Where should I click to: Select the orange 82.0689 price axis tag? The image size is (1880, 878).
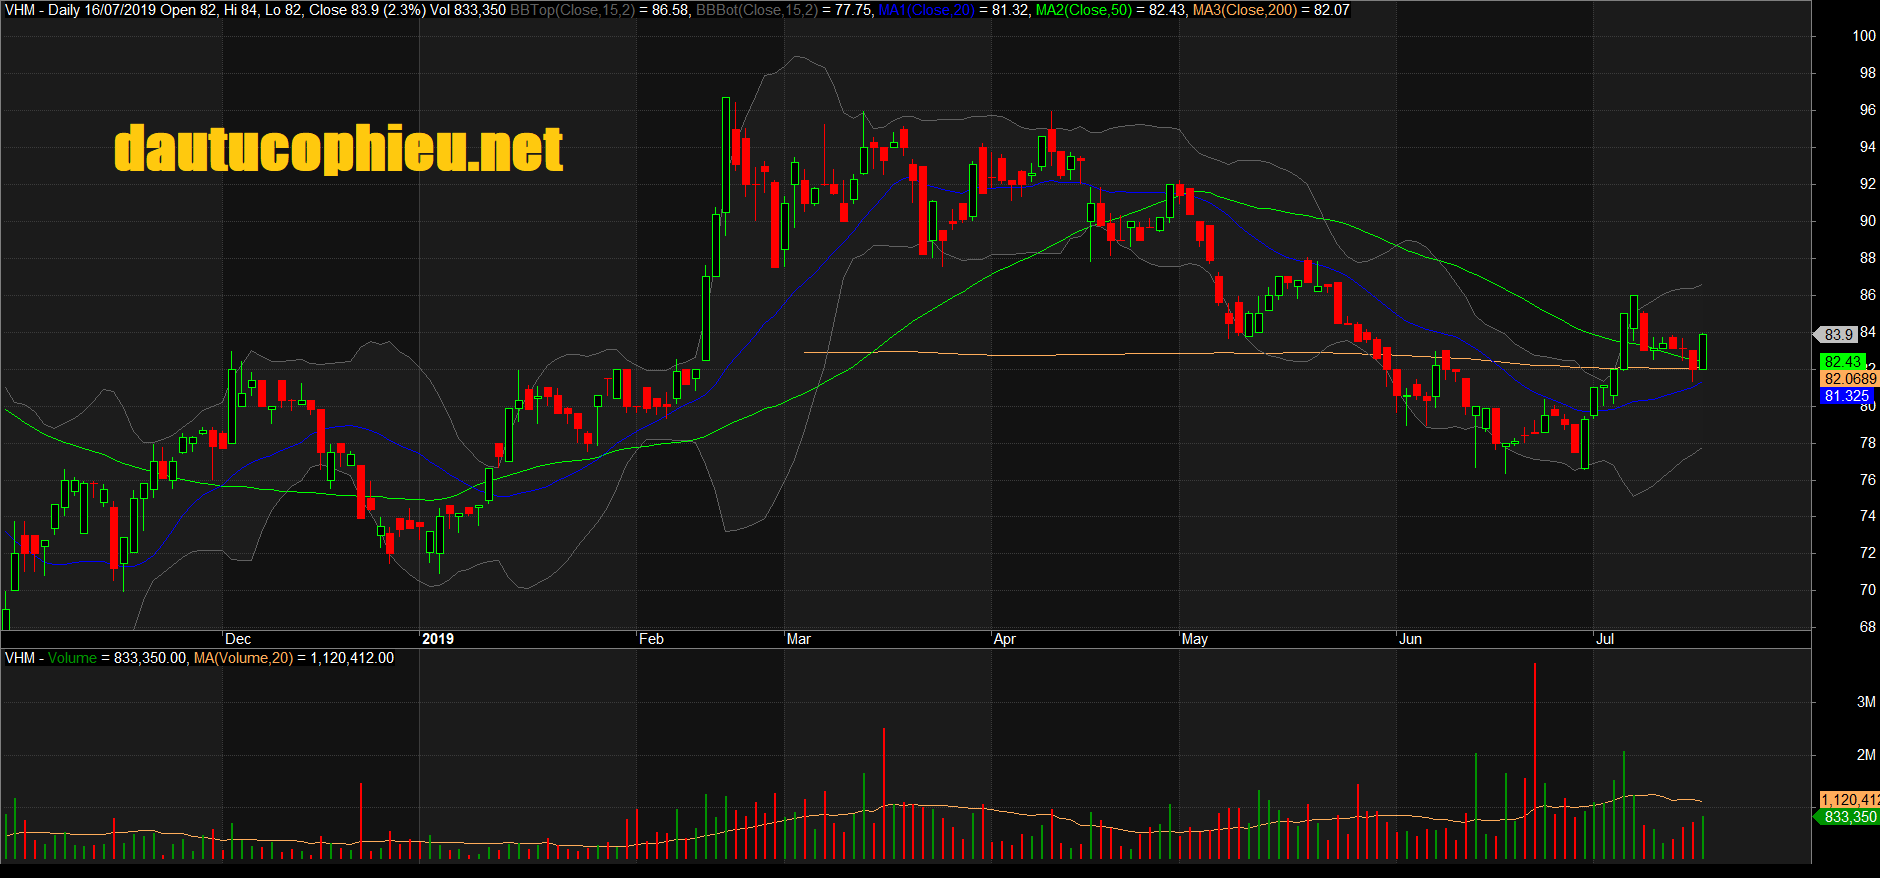click(x=1849, y=379)
